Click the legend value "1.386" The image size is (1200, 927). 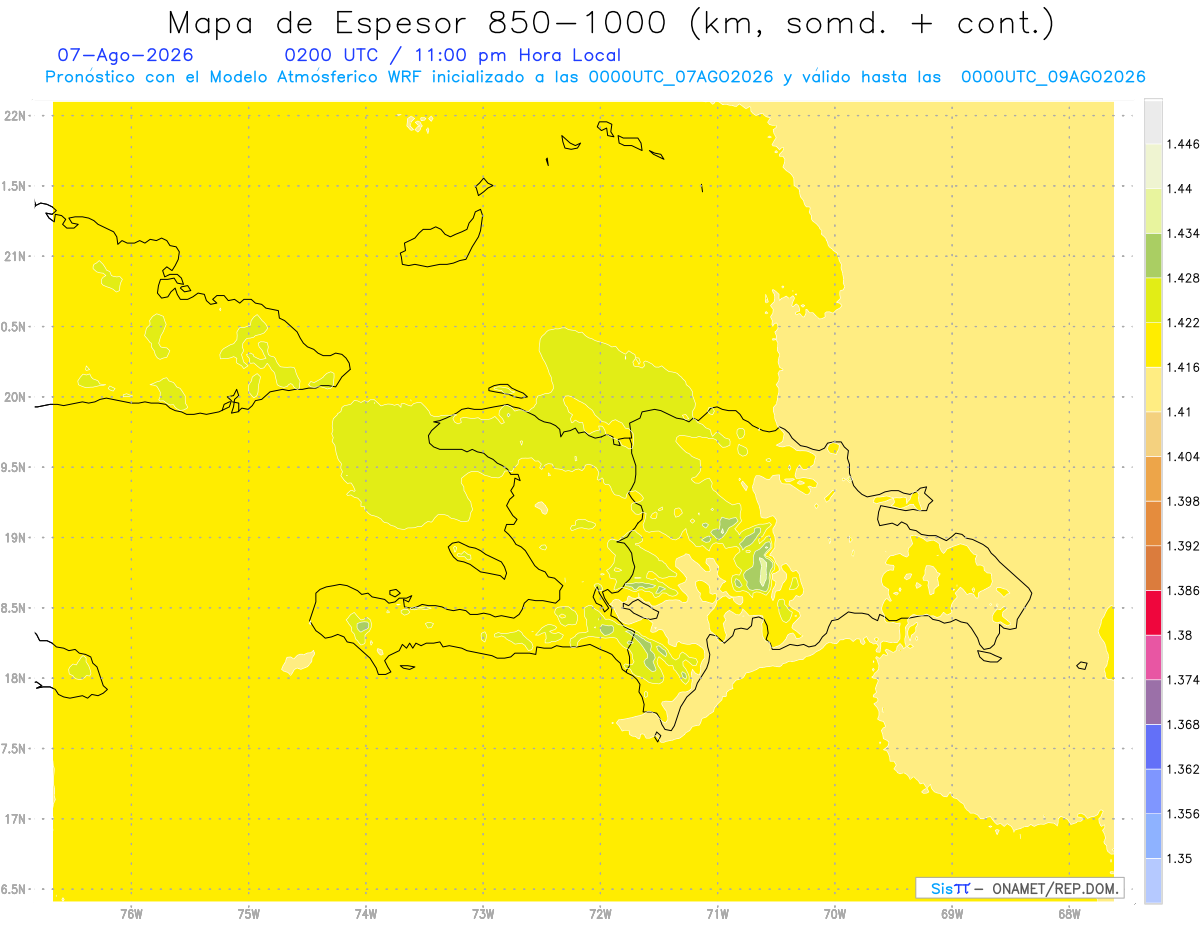[x=1184, y=590]
